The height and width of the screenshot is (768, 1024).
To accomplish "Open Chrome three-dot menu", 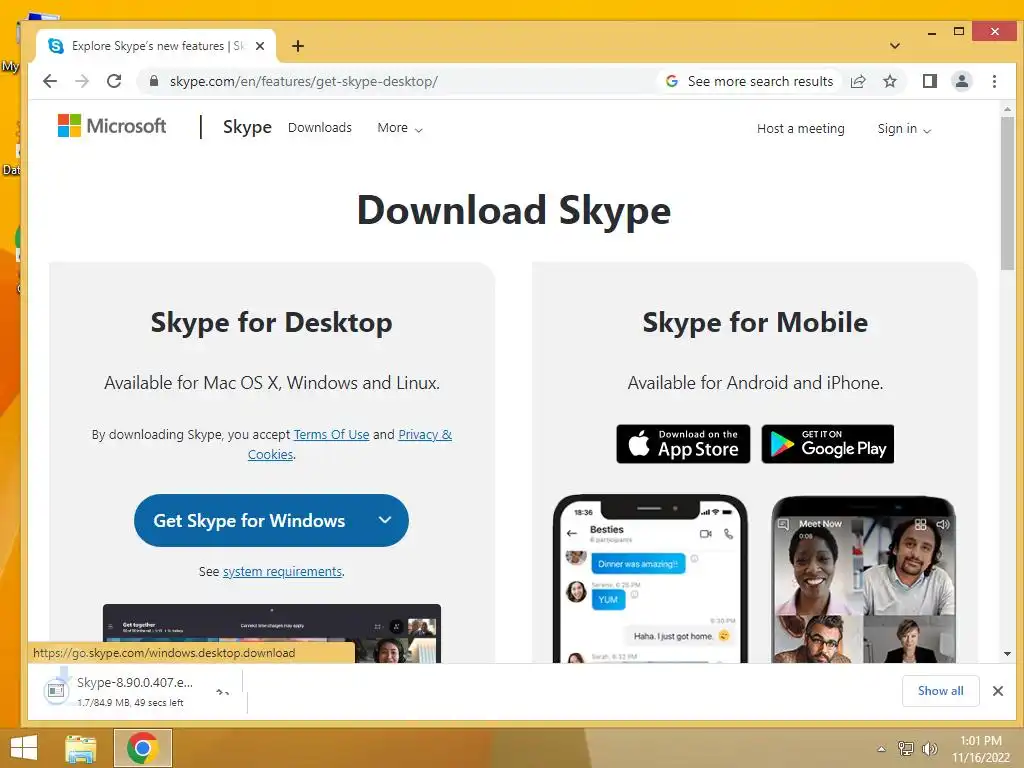I will [994, 81].
